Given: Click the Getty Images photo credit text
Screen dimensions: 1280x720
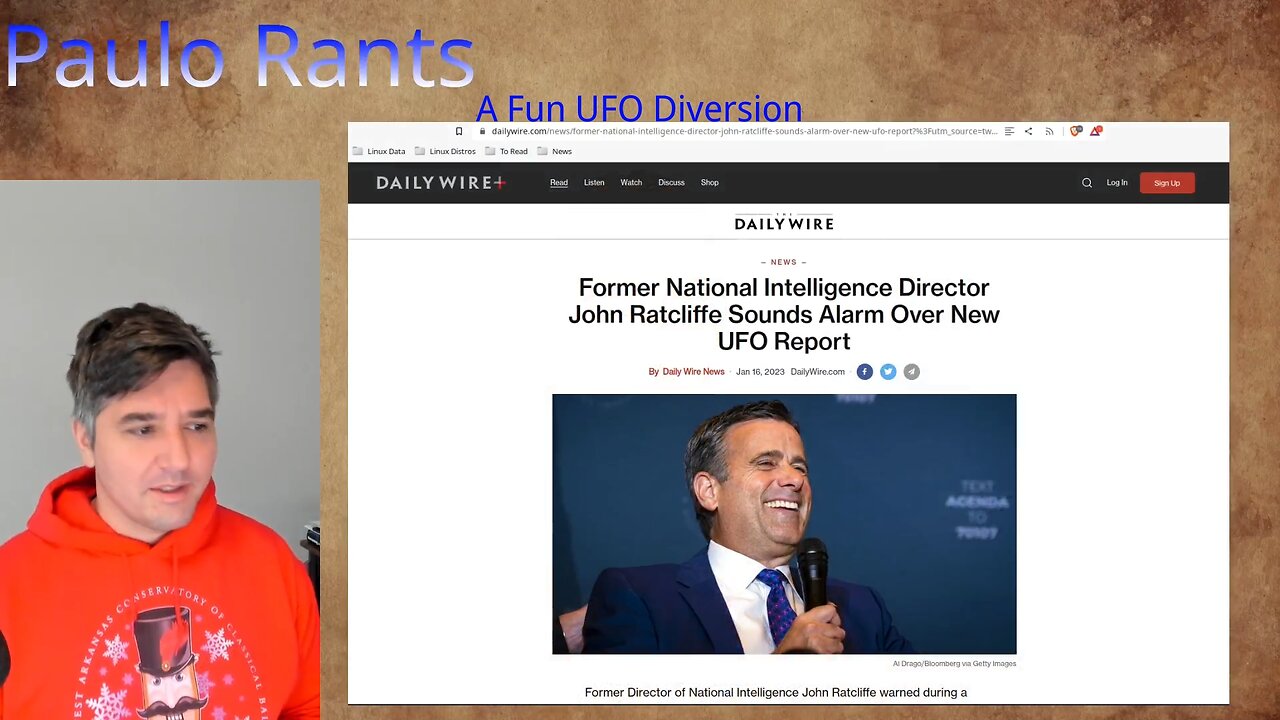Looking at the screenshot, I should pyautogui.click(x=954, y=664).
